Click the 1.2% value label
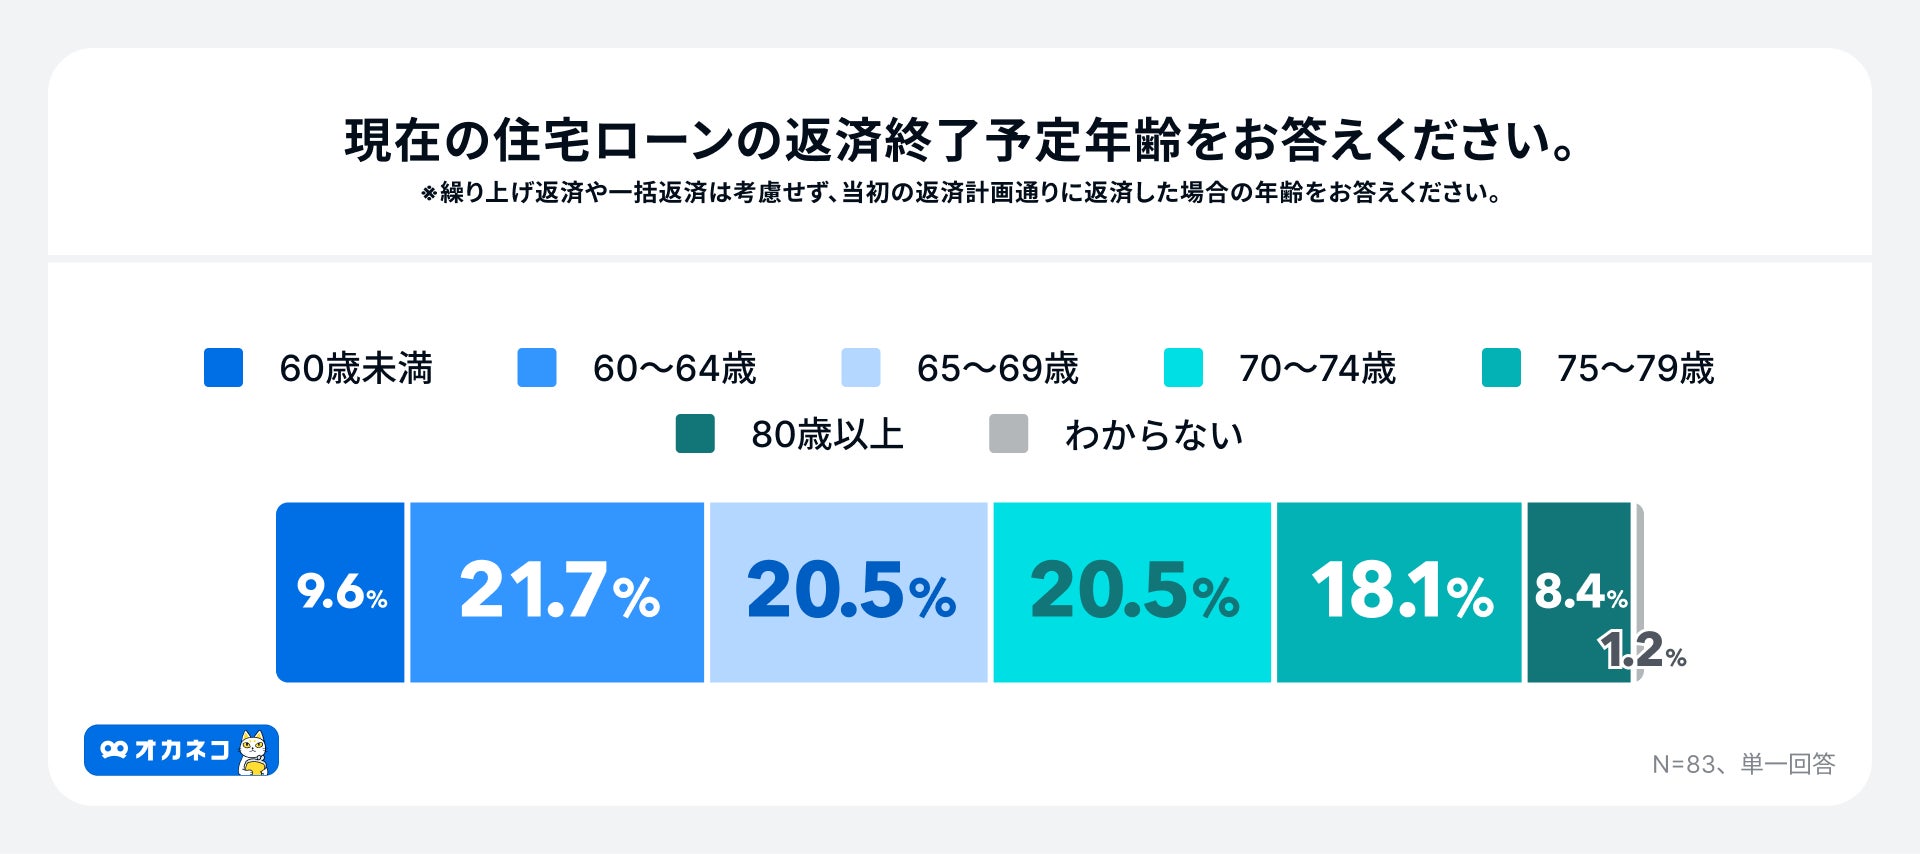 coord(1641,651)
